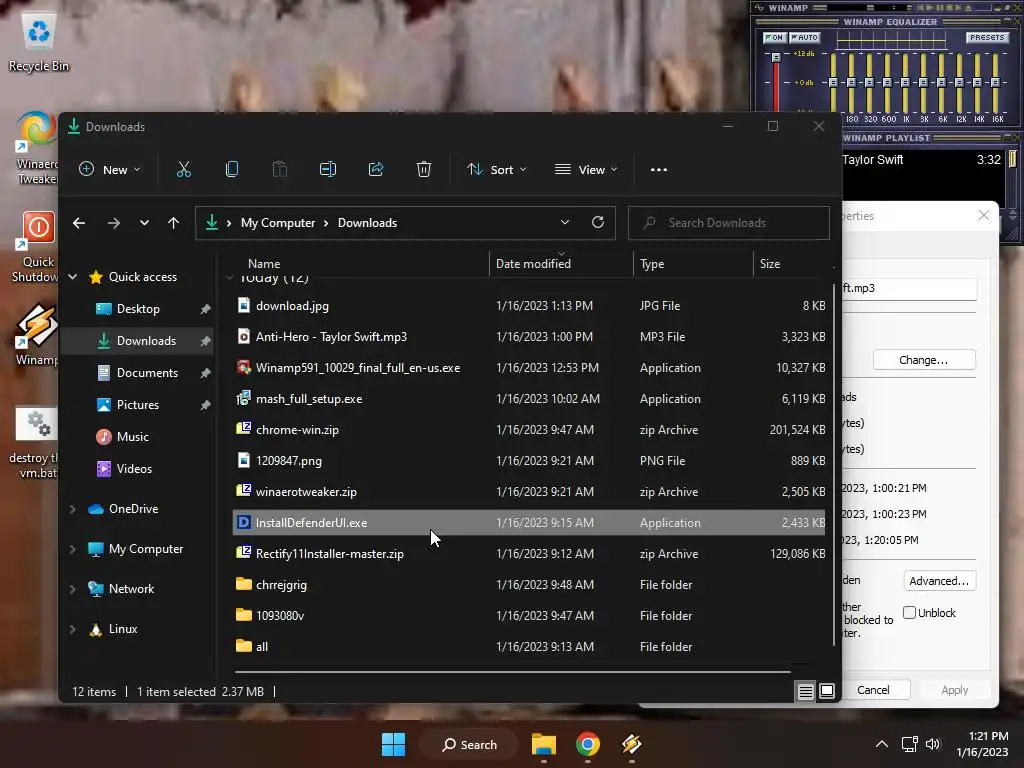Expand address bar history dropdown
This screenshot has height=768, width=1024.
[565, 223]
